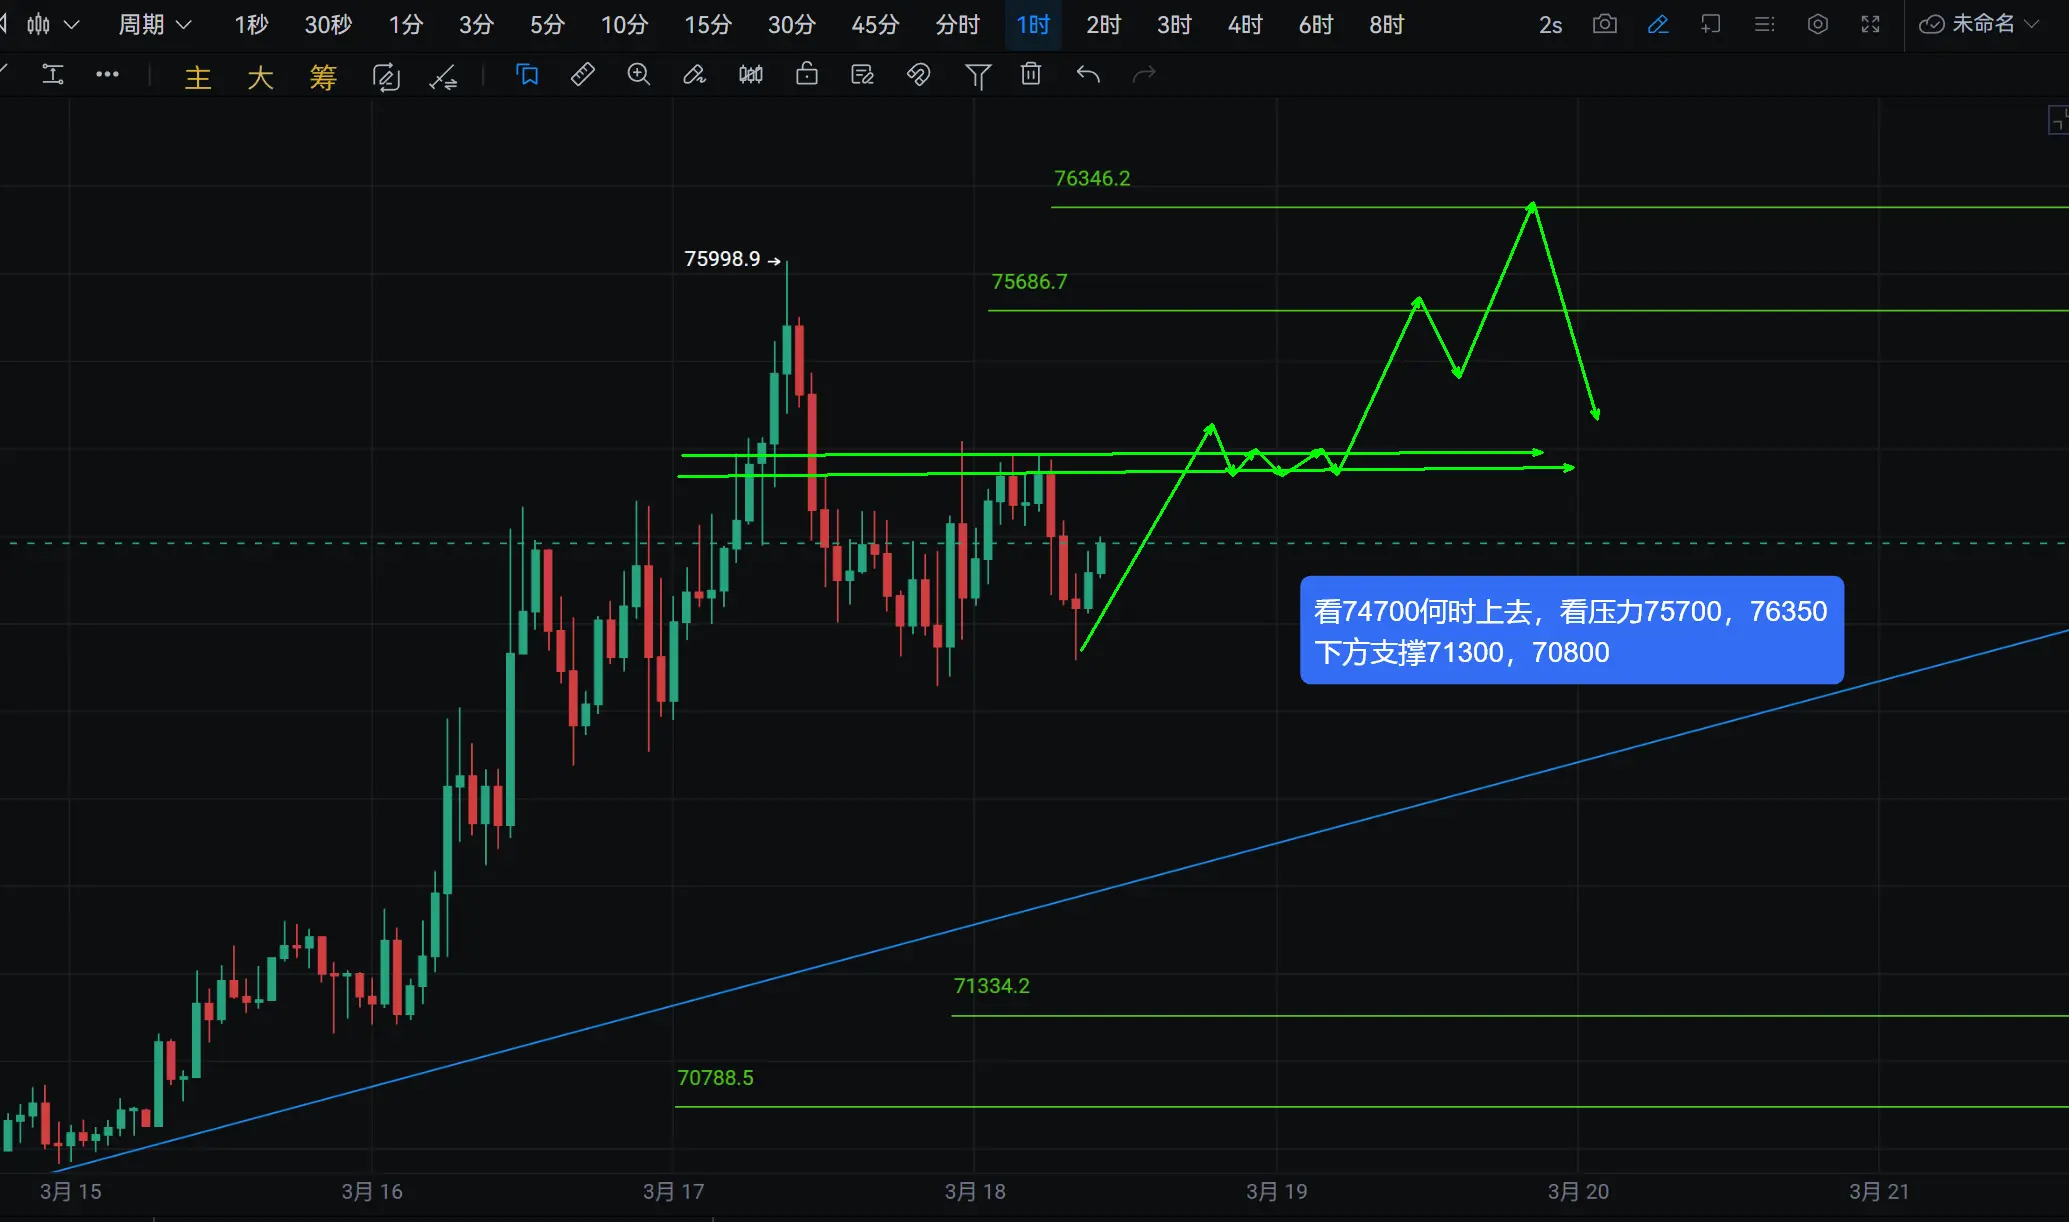Click the blue 看74700 annotation note
The width and height of the screenshot is (2069, 1222).
[x=1570, y=631]
